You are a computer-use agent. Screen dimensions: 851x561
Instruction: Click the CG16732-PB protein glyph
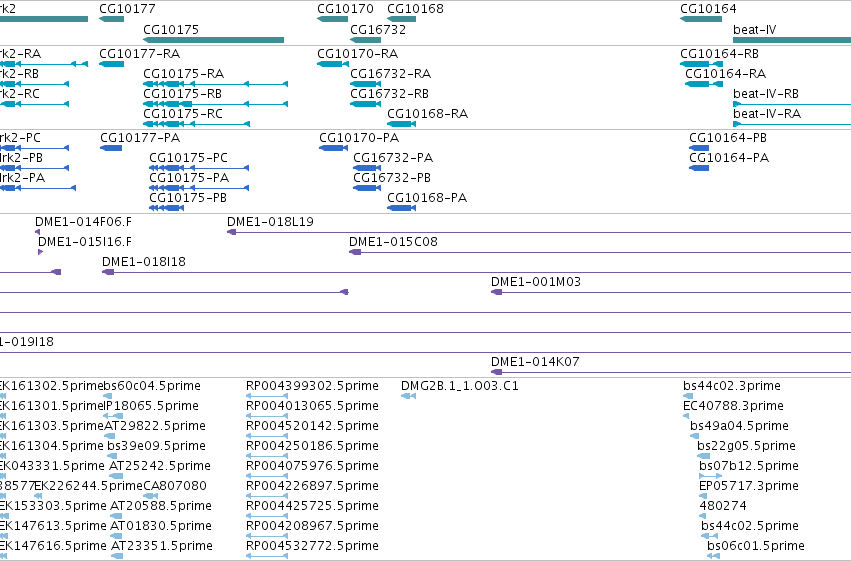click(367, 188)
